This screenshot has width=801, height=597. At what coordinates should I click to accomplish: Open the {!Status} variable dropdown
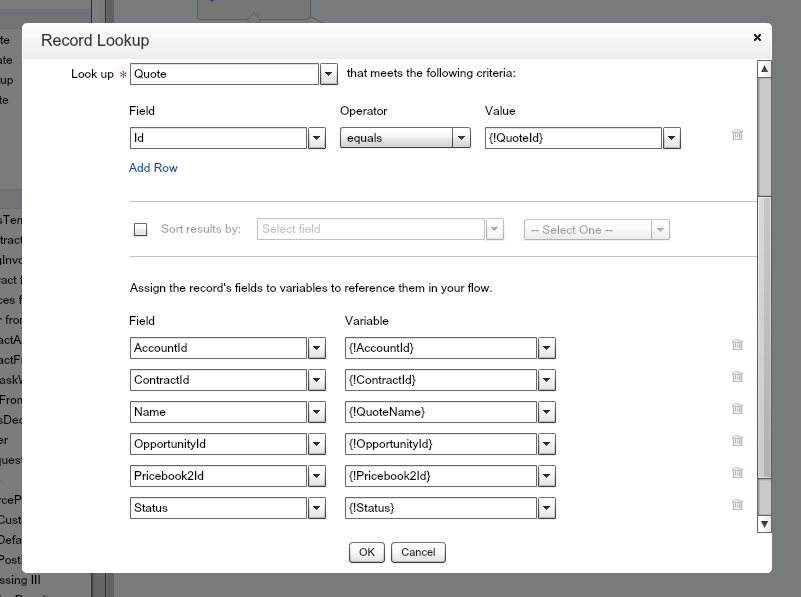point(547,508)
